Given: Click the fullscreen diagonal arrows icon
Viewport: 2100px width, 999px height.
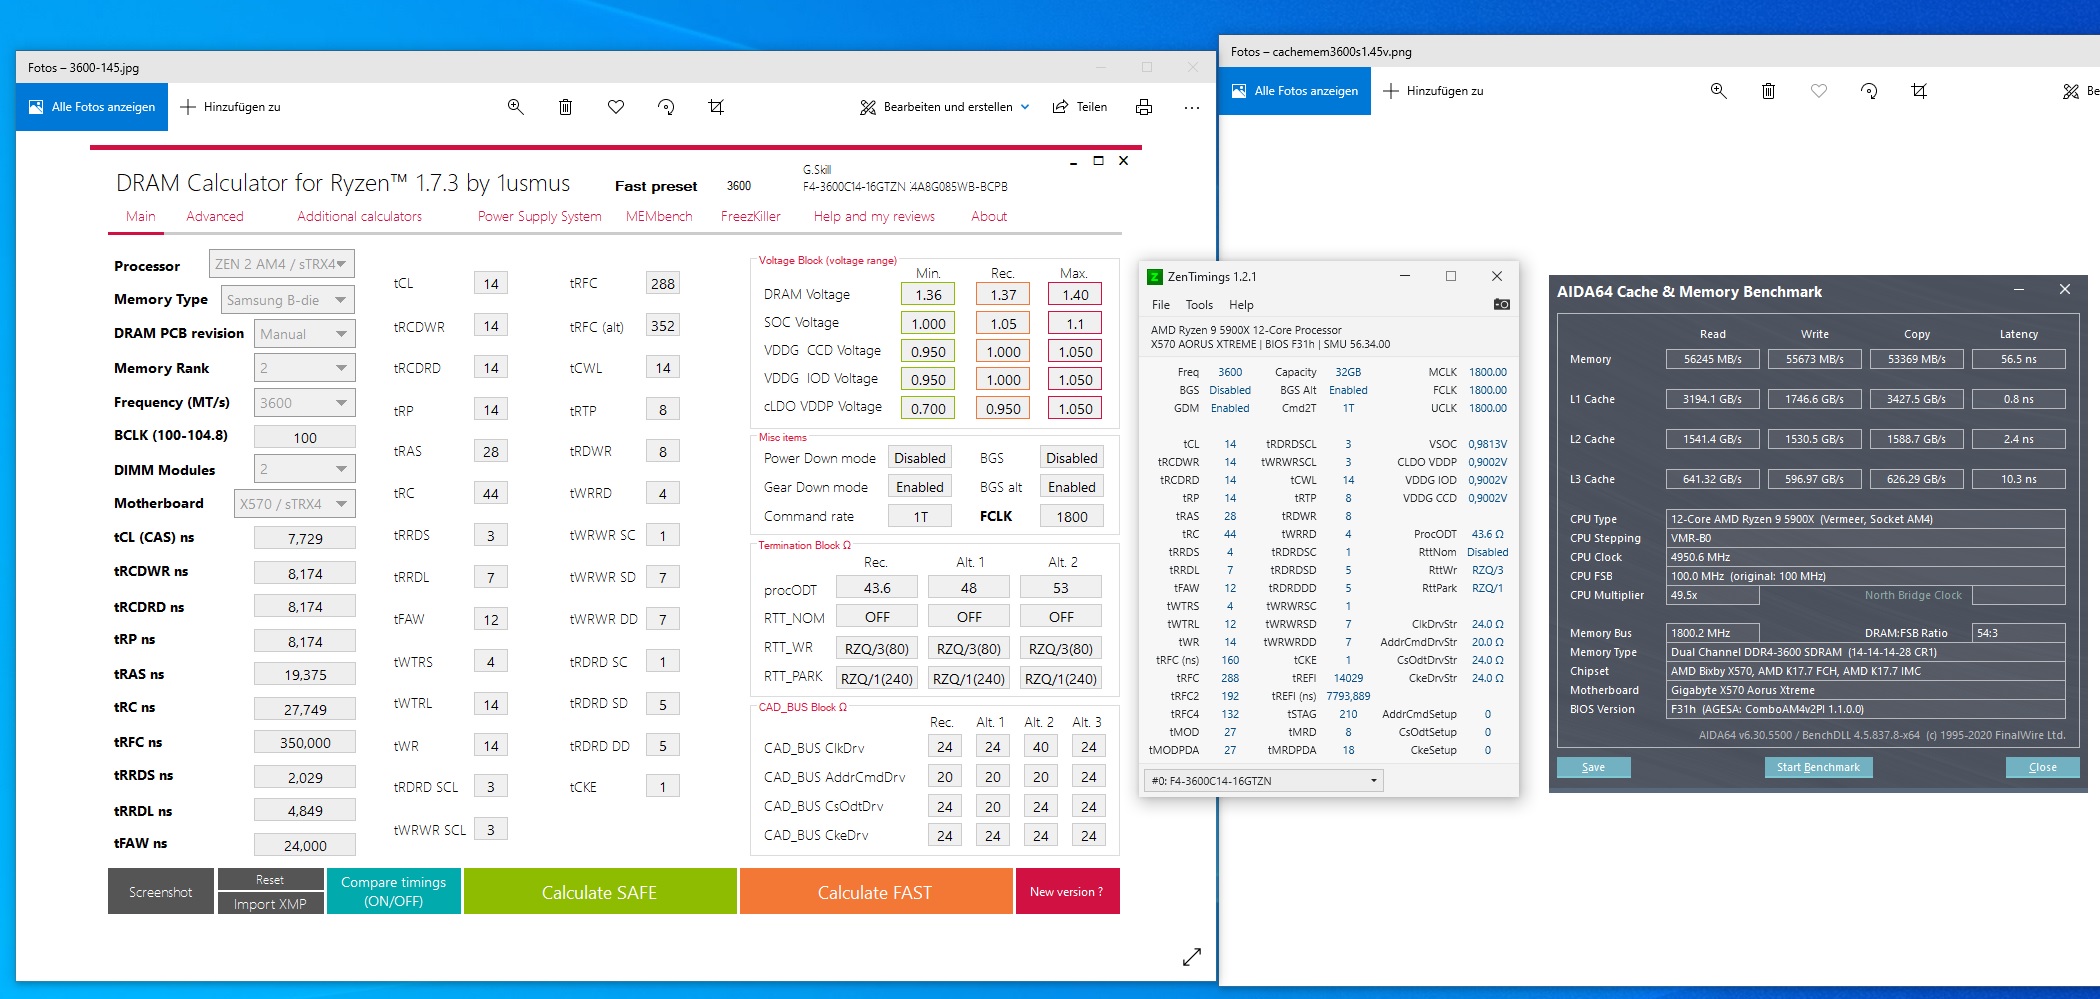Looking at the screenshot, I should (1191, 957).
